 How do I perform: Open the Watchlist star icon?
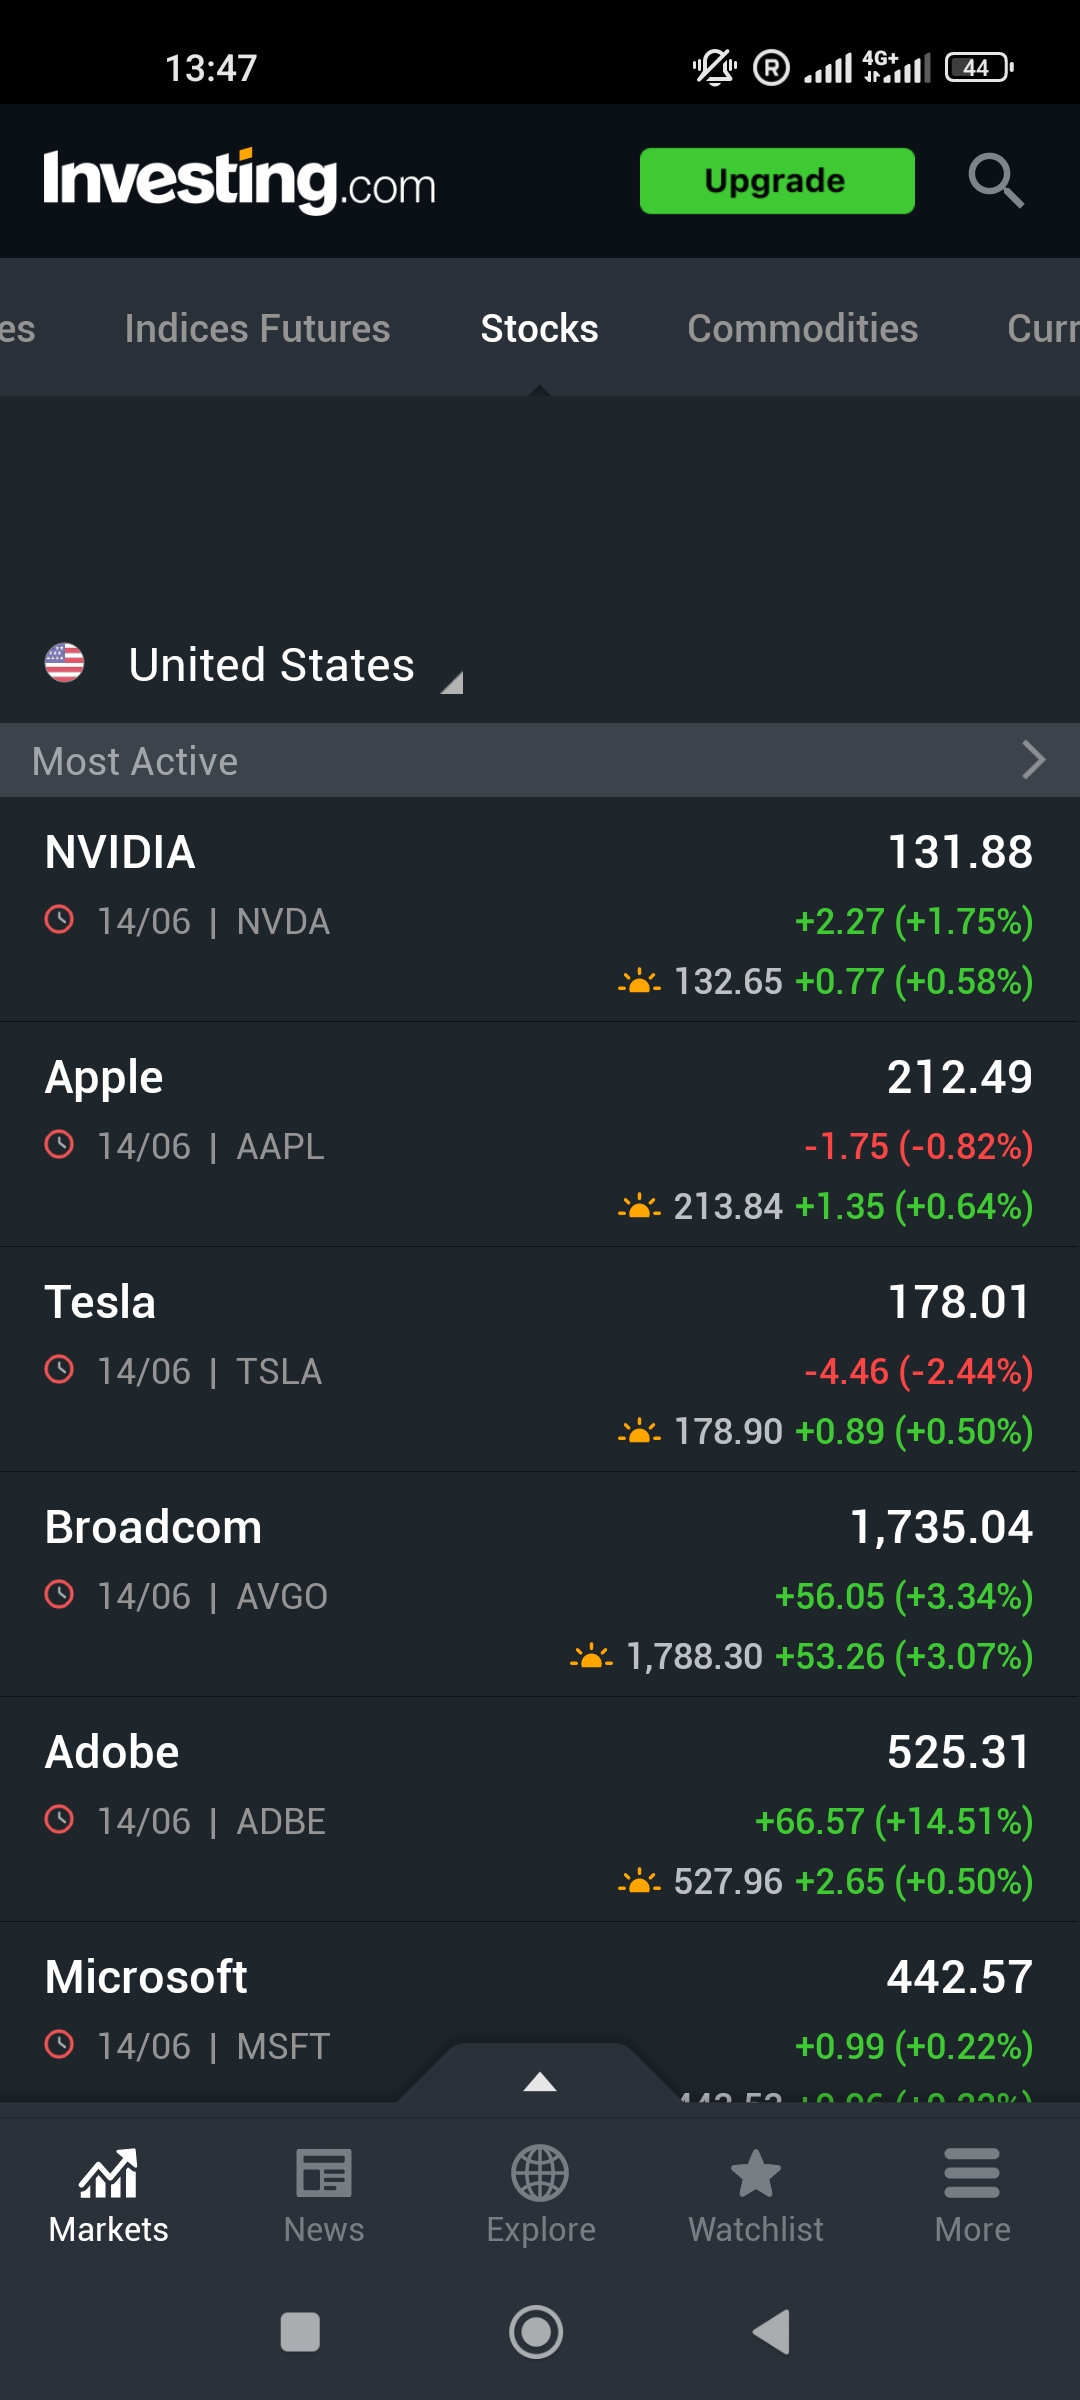pos(756,2175)
